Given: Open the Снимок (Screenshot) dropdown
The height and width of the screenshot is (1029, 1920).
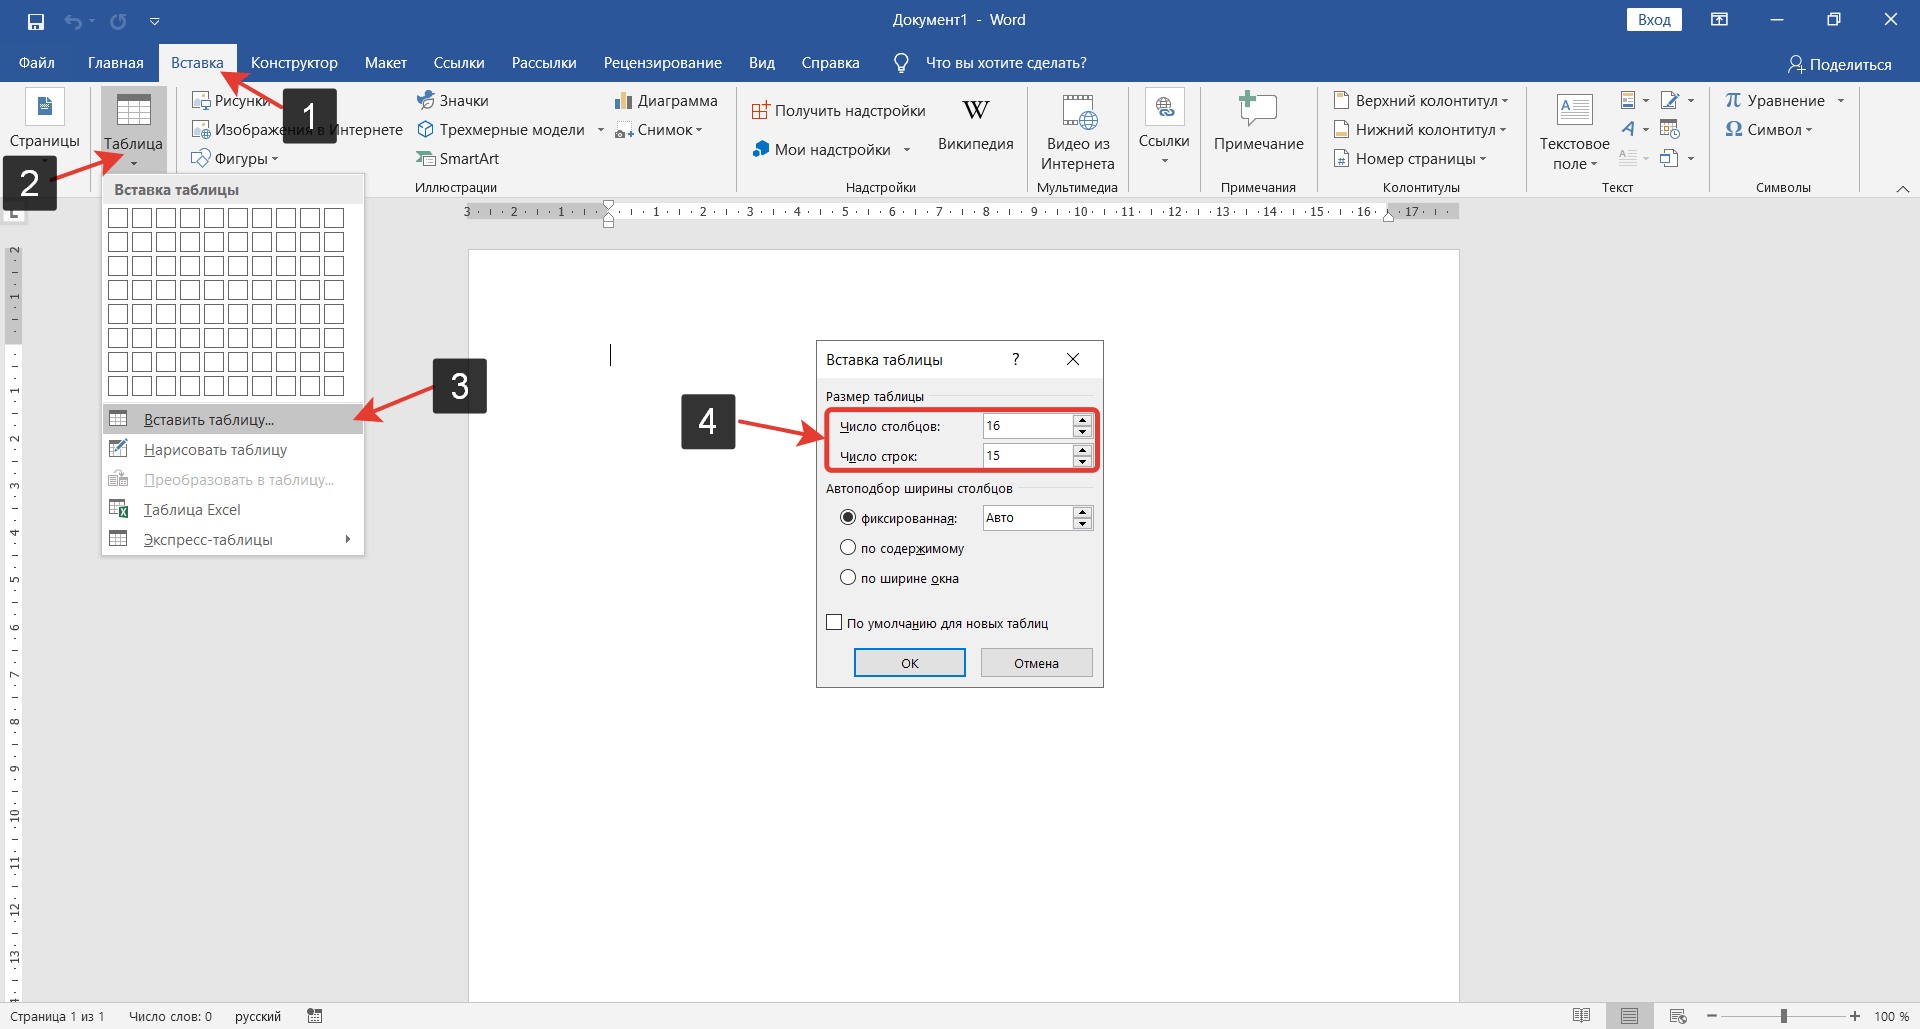Looking at the screenshot, I should (659, 129).
